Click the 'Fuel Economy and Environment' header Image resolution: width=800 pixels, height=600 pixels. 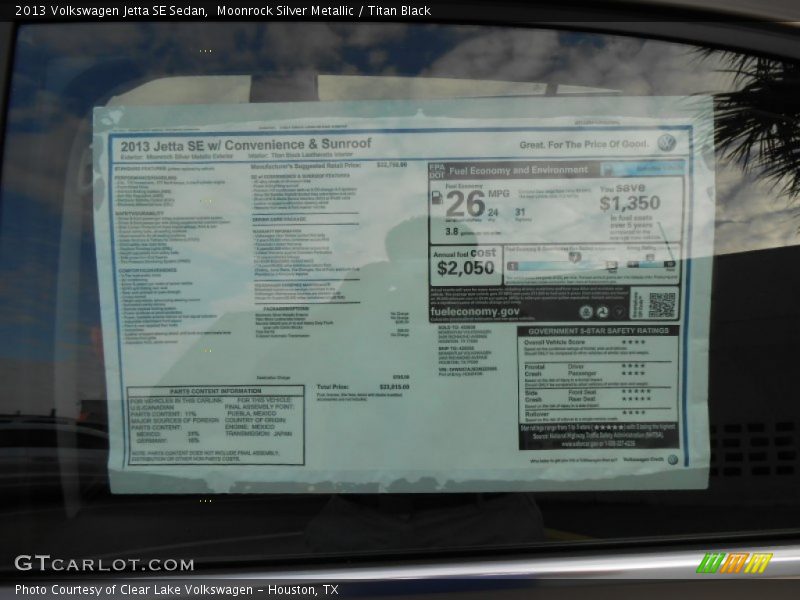pyautogui.click(x=518, y=170)
